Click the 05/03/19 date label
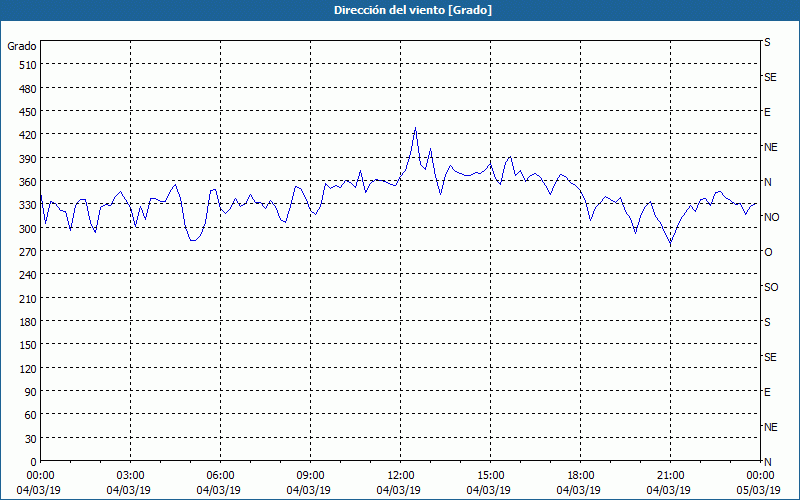 pyautogui.click(x=758, y=490)
